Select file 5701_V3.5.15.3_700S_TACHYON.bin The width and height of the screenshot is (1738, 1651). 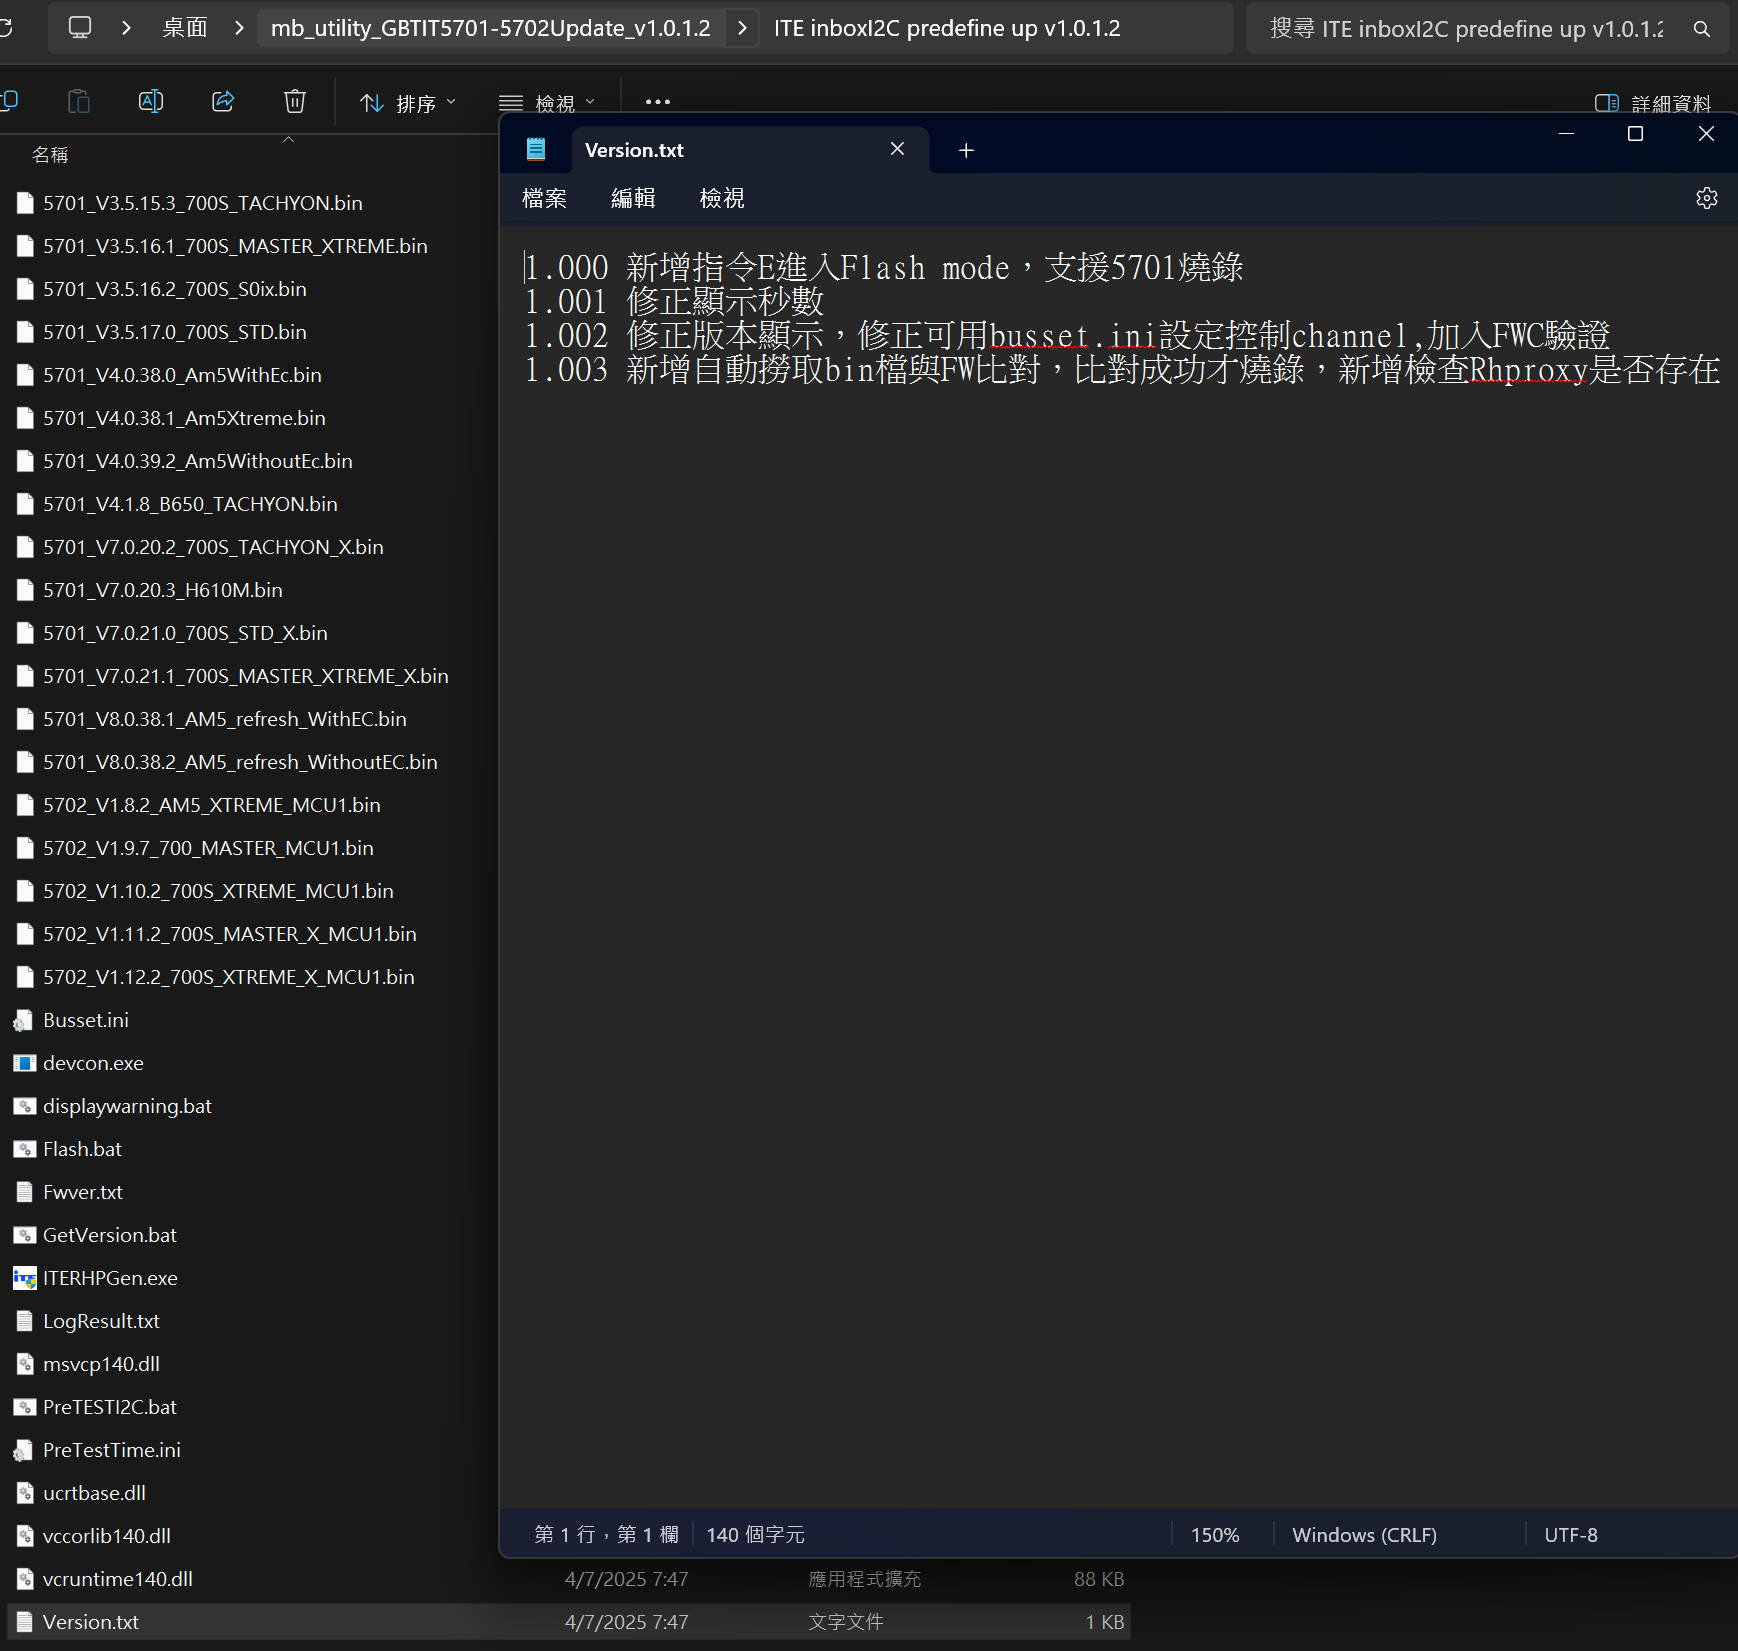pyautogui.click(x=203, y=203)
